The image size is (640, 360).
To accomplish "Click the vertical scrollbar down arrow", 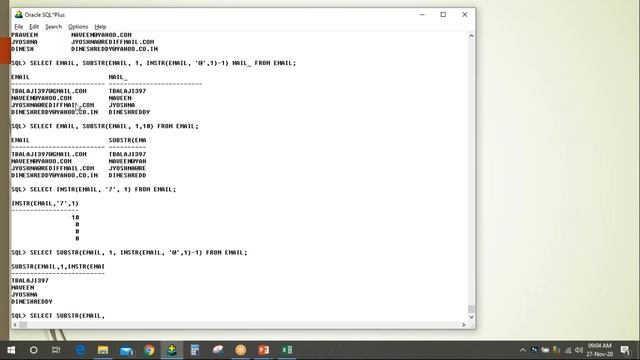I will pos(471,317).
